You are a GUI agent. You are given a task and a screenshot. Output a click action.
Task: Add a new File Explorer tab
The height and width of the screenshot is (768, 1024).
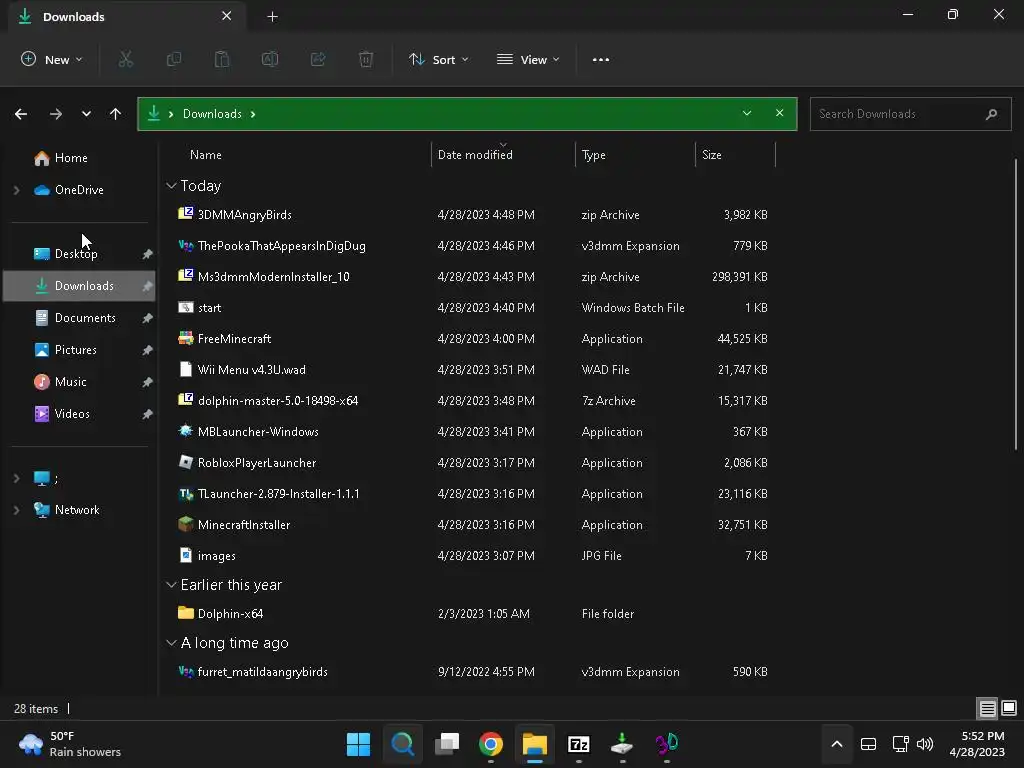tap(272, 17)
